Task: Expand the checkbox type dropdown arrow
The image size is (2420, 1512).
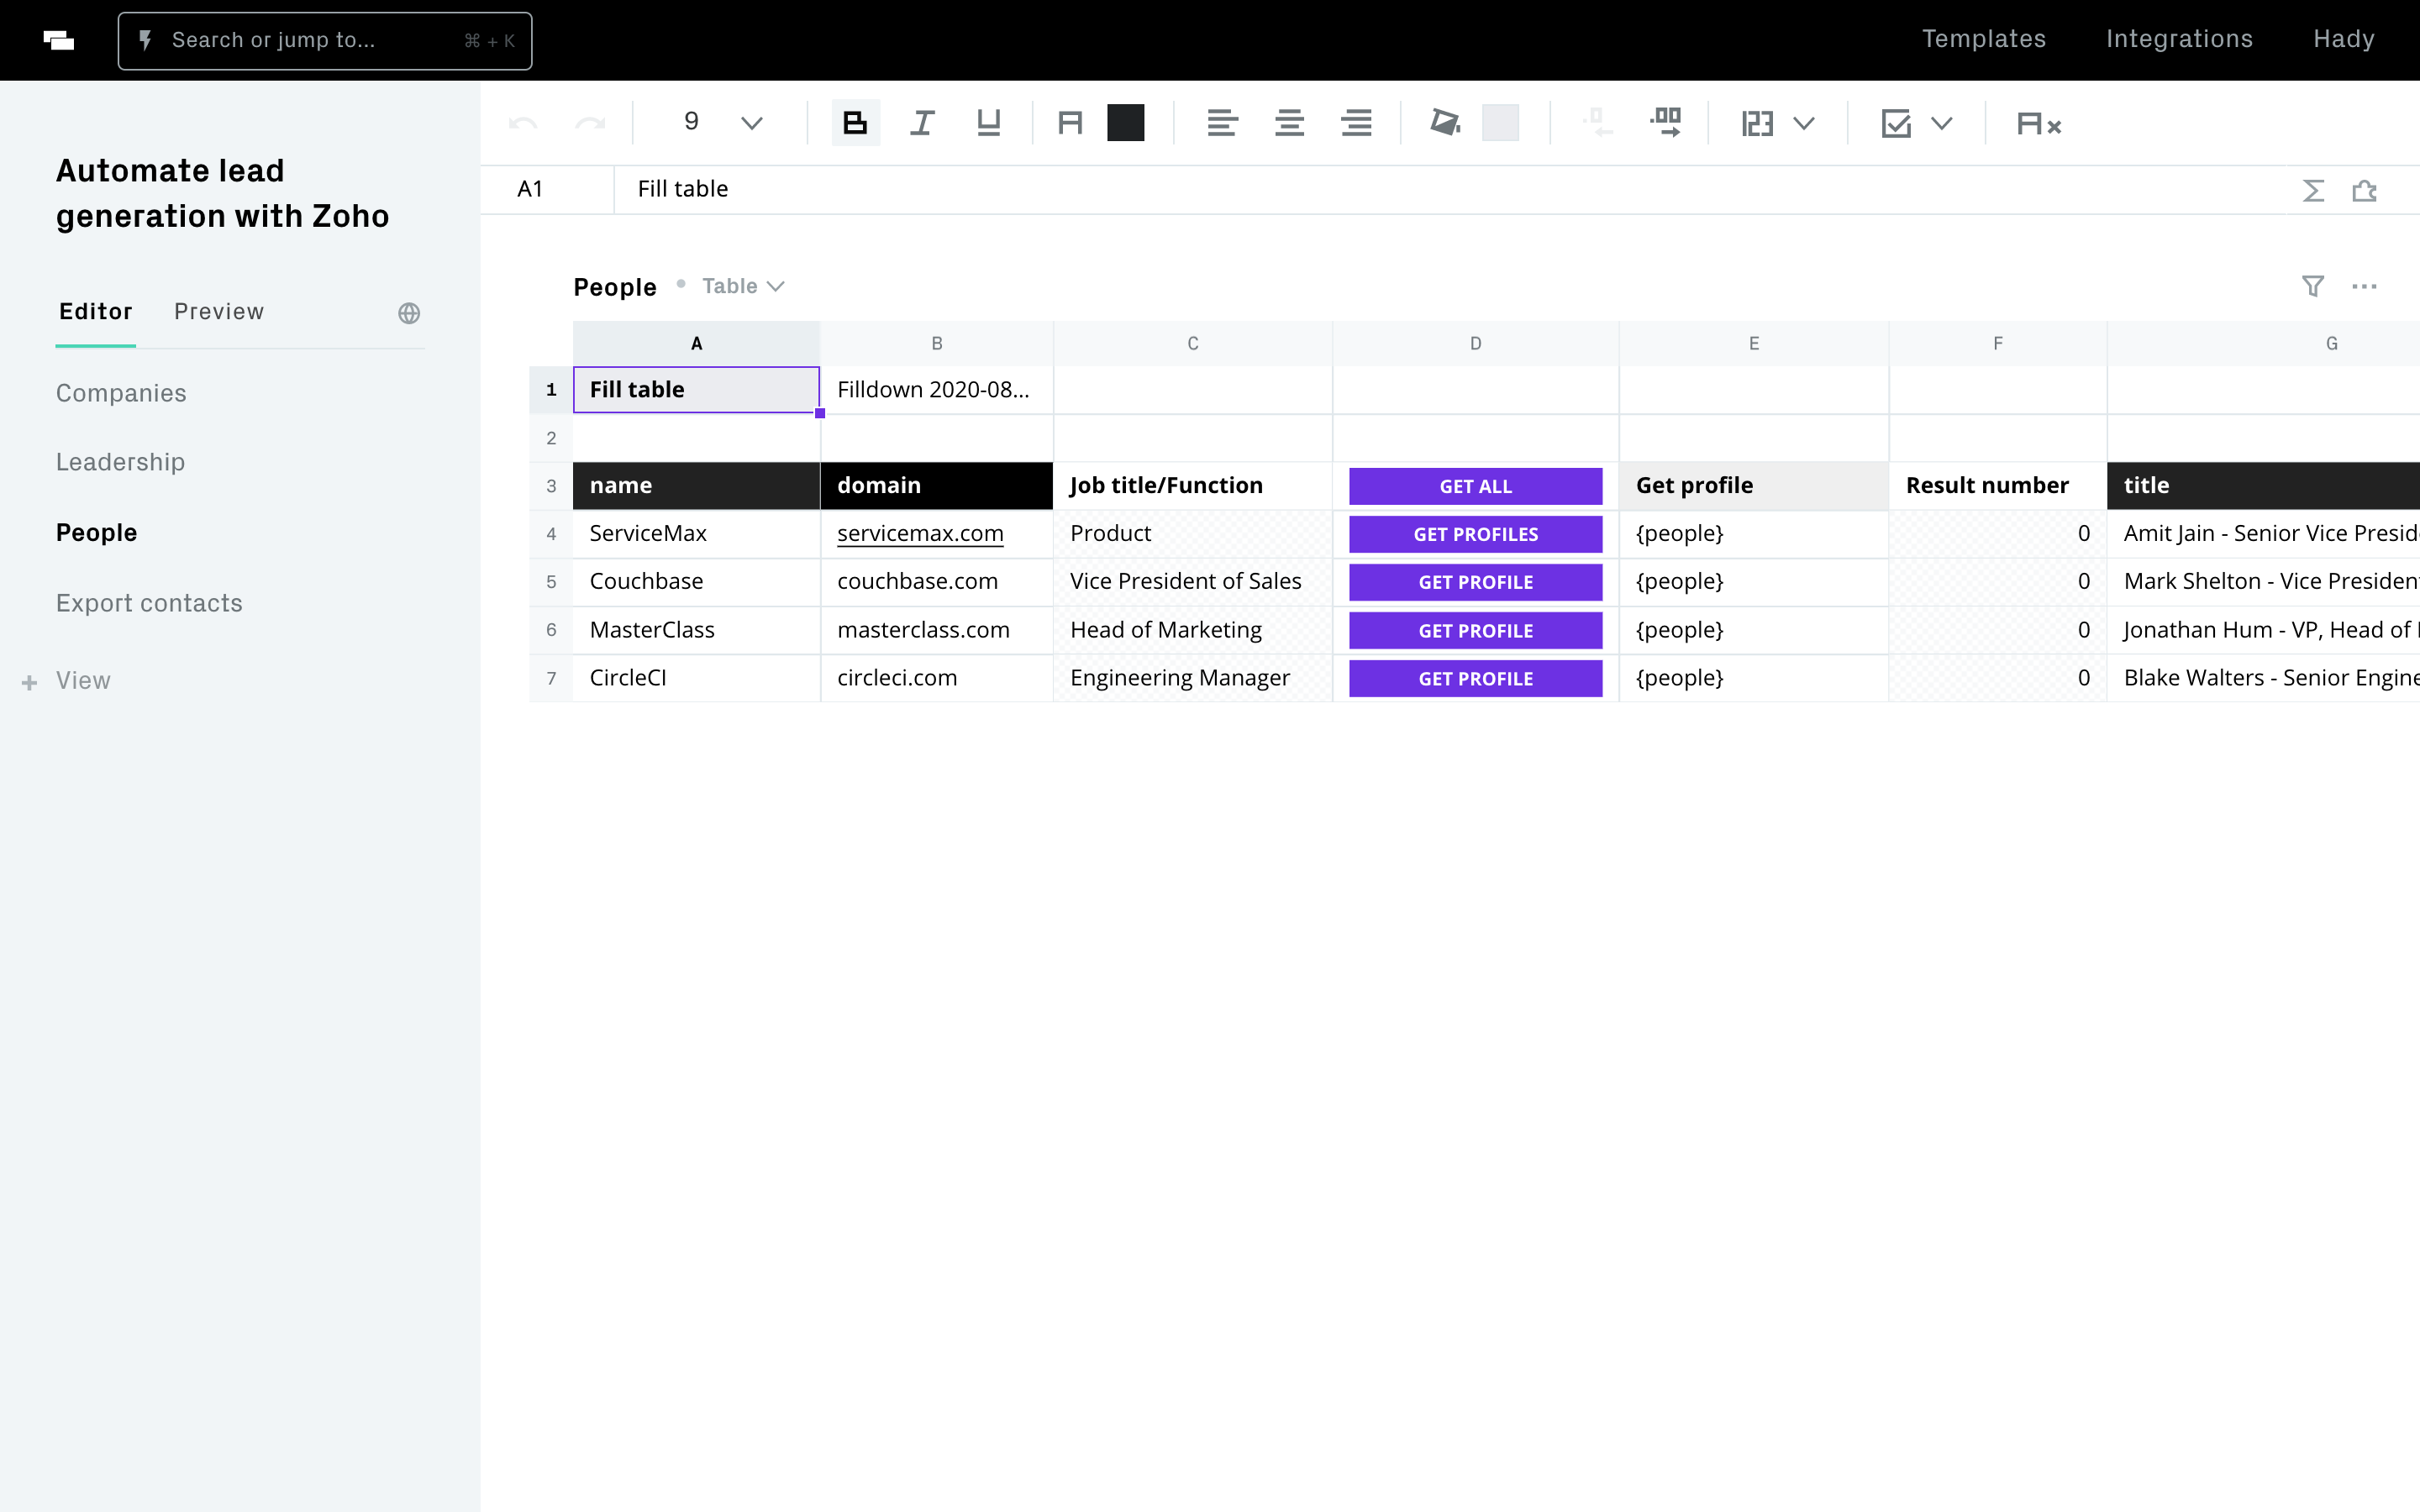Action: pyautogui.click(x=1942, y=124)
